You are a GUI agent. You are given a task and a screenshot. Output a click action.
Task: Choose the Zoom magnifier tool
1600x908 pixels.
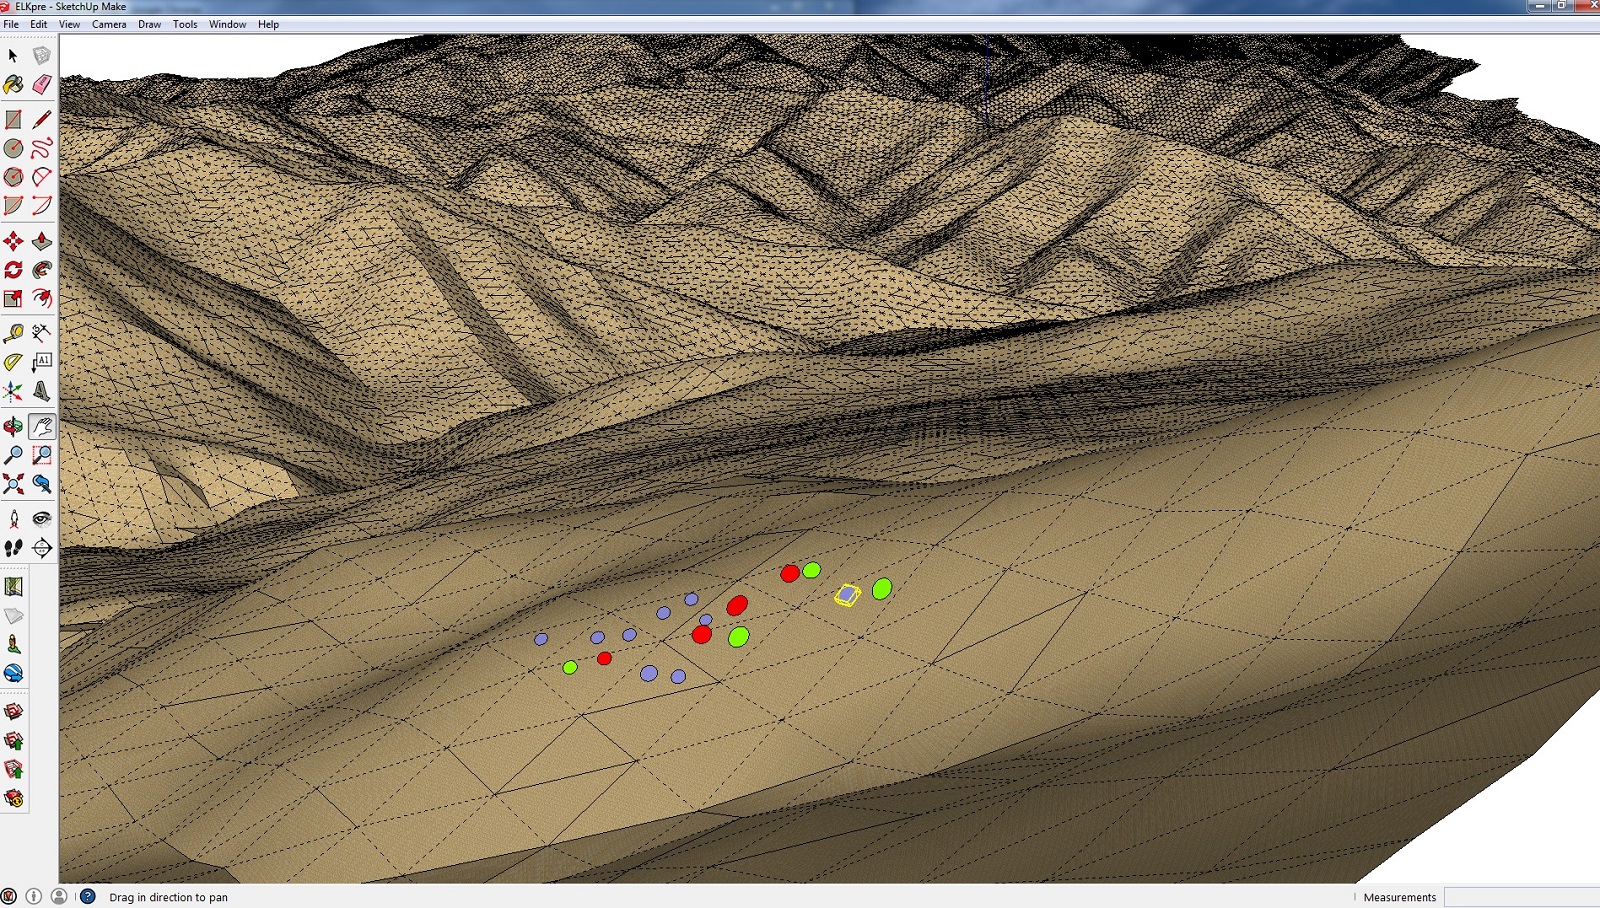[x=13, y=456]
